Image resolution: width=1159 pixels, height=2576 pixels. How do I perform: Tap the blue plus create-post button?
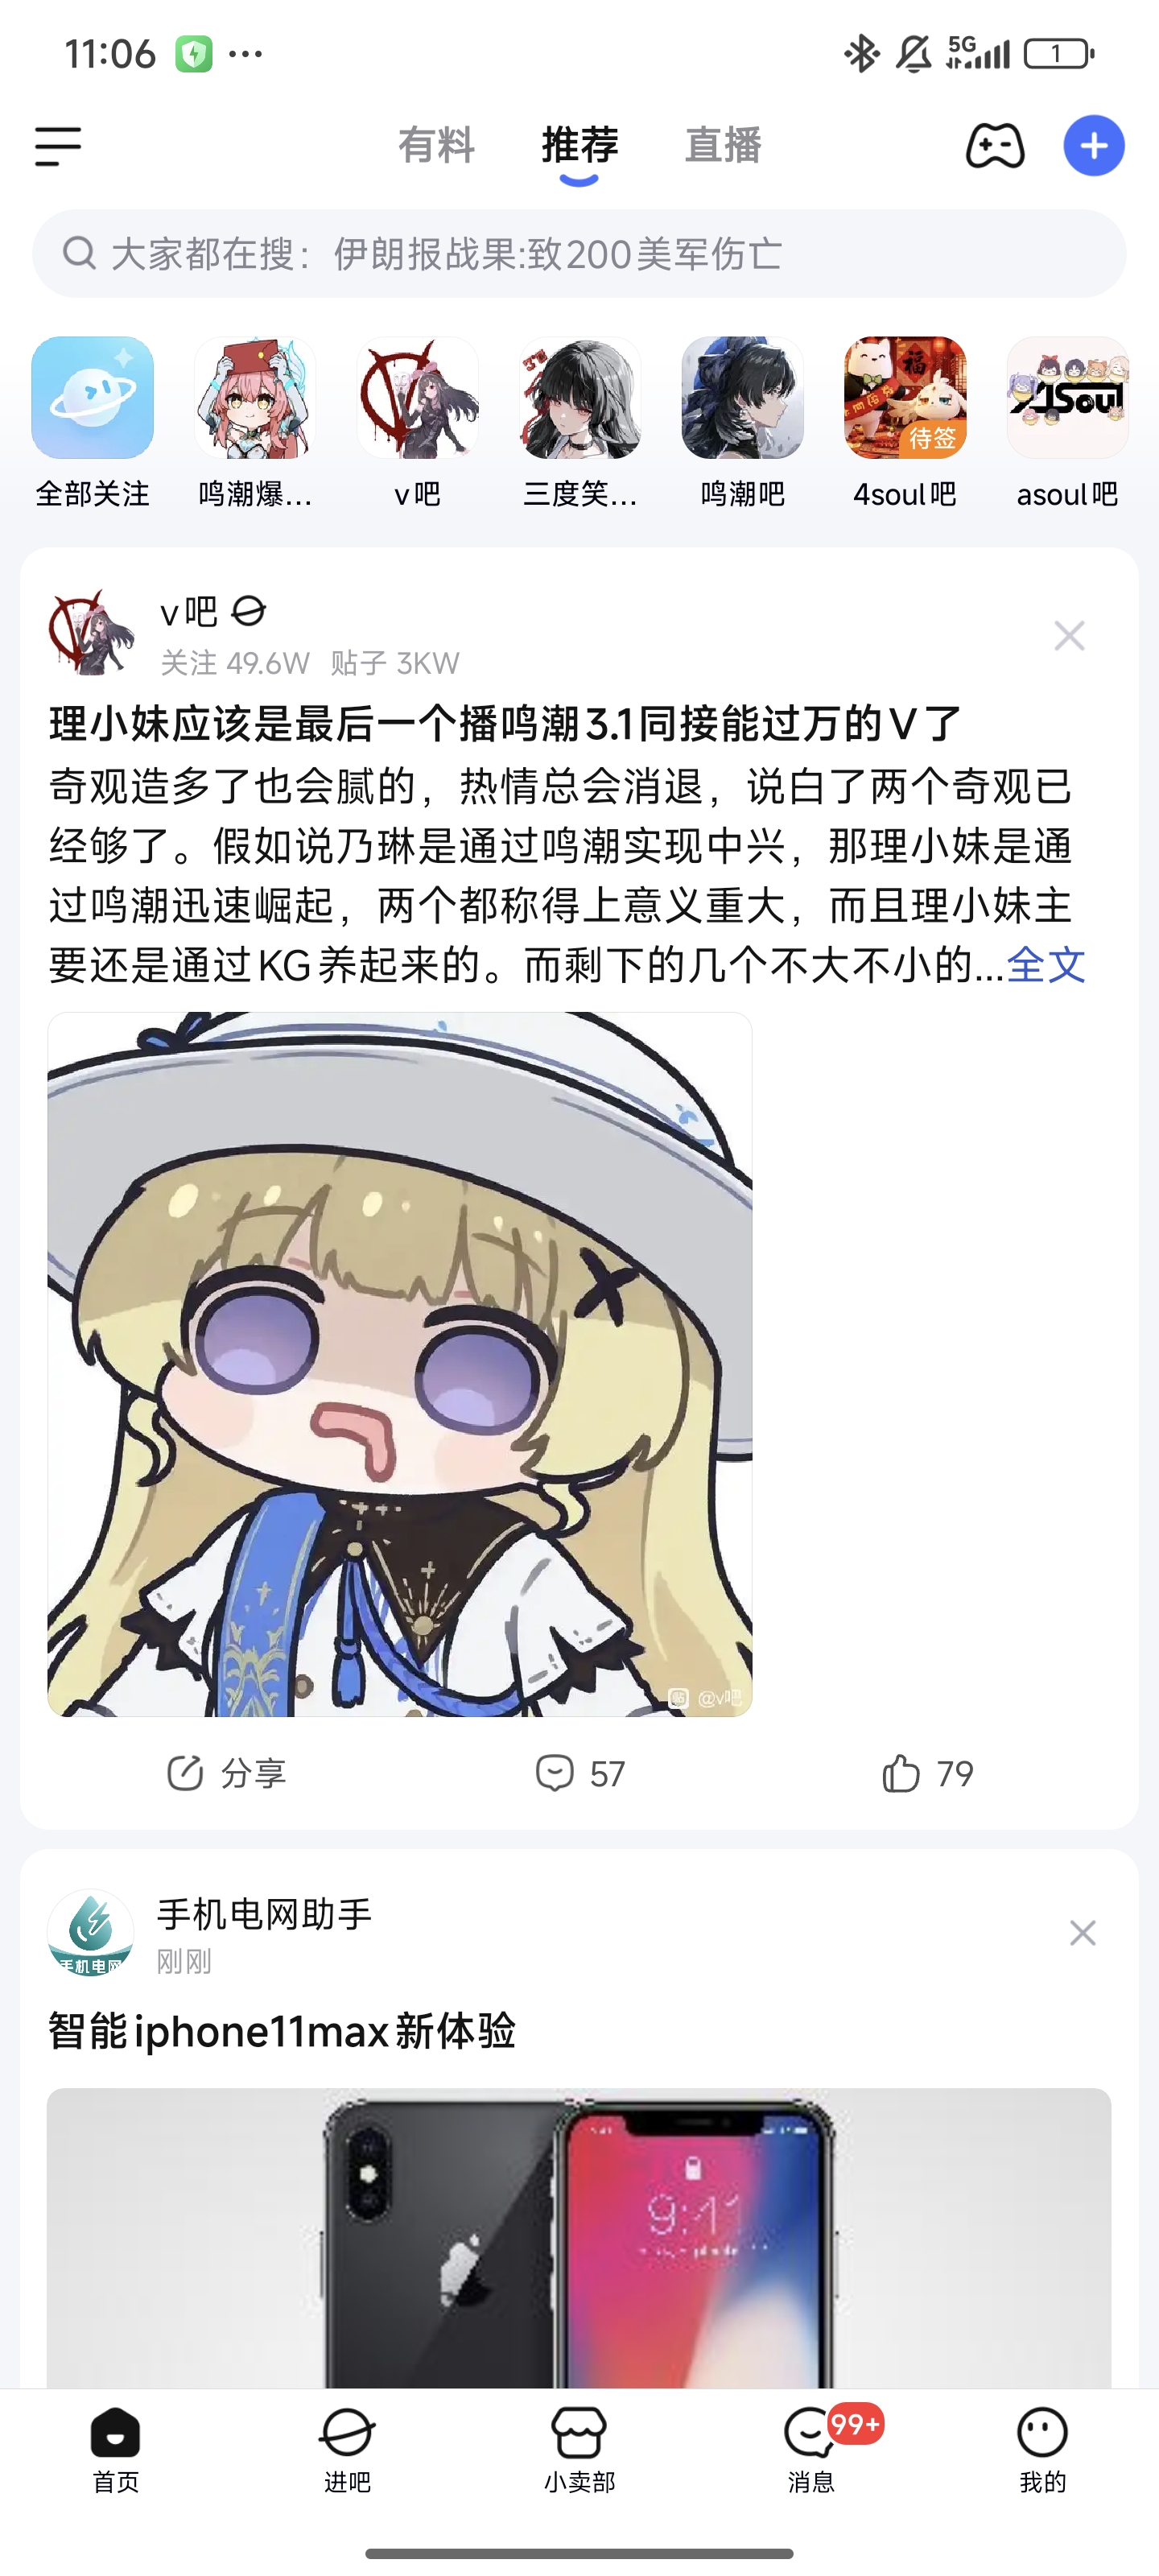(x=1093, y=146)
